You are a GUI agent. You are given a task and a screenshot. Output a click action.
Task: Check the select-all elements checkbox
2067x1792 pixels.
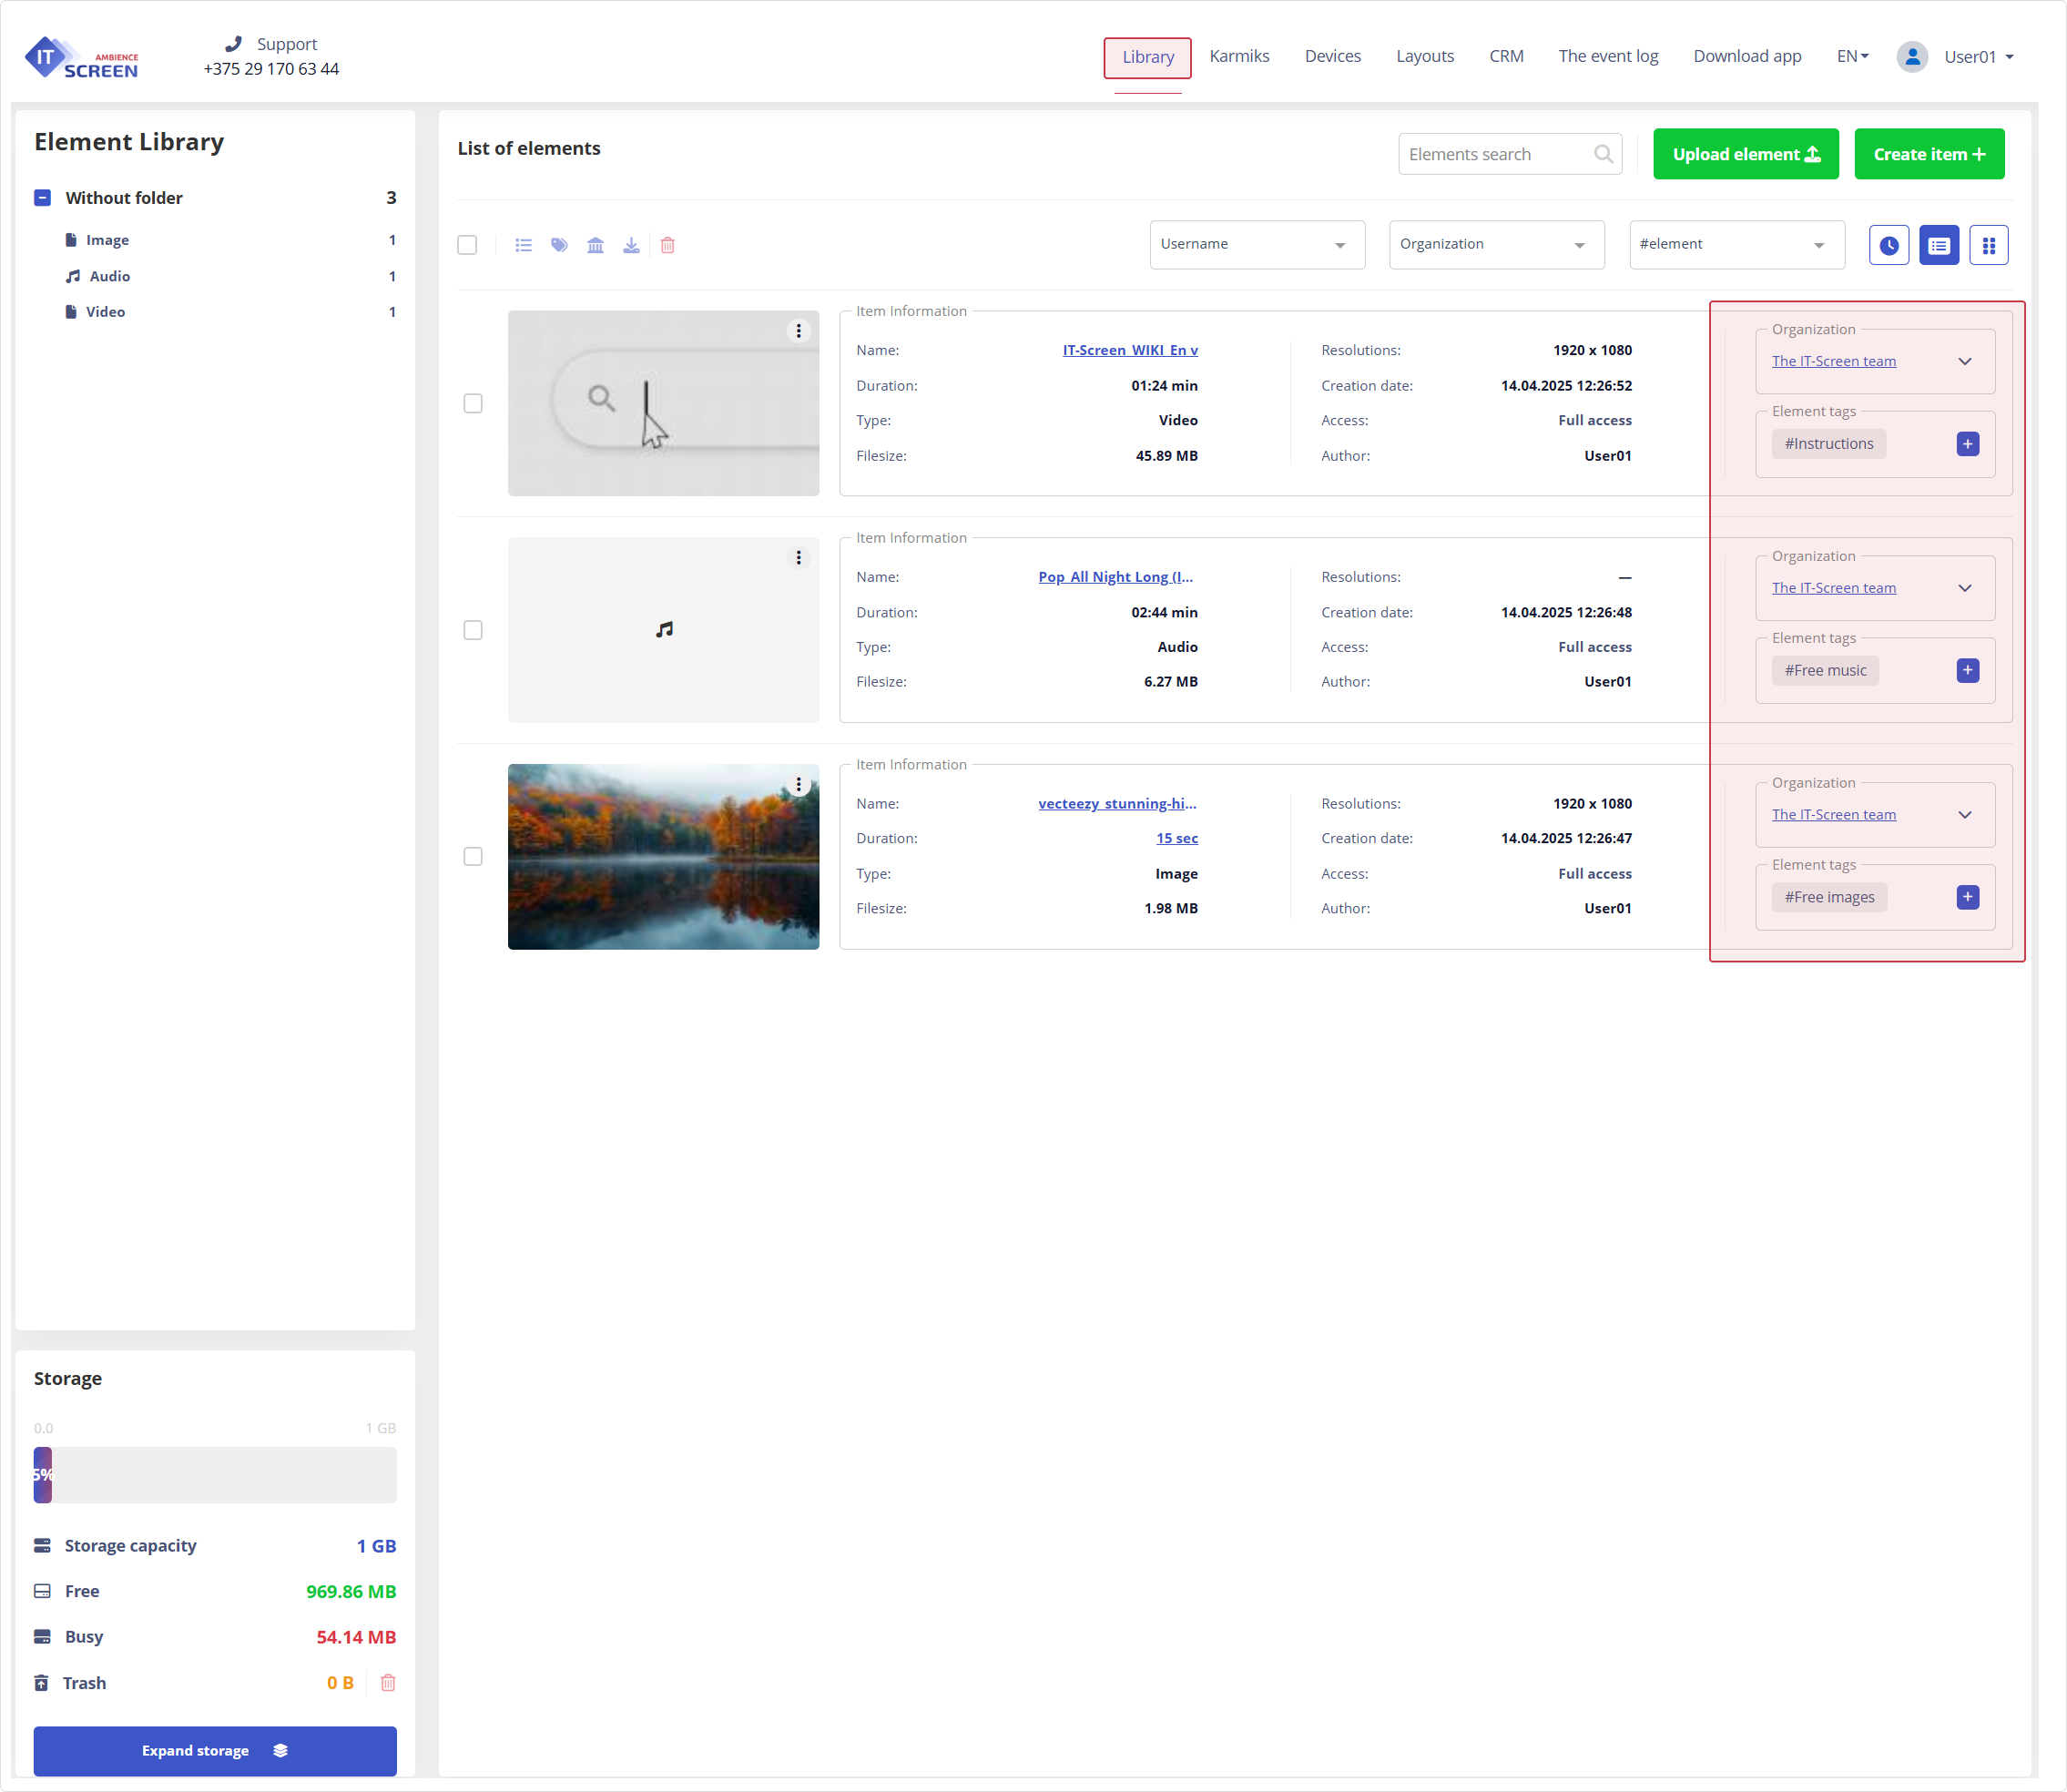click(x=467, y=245)
